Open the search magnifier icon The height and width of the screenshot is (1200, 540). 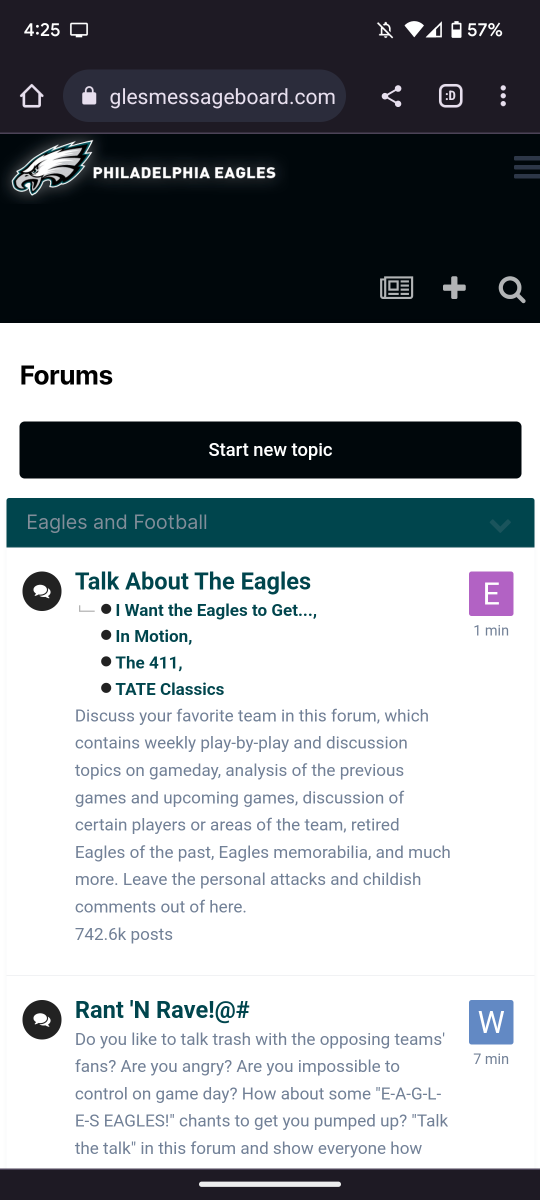pos(512,290)
